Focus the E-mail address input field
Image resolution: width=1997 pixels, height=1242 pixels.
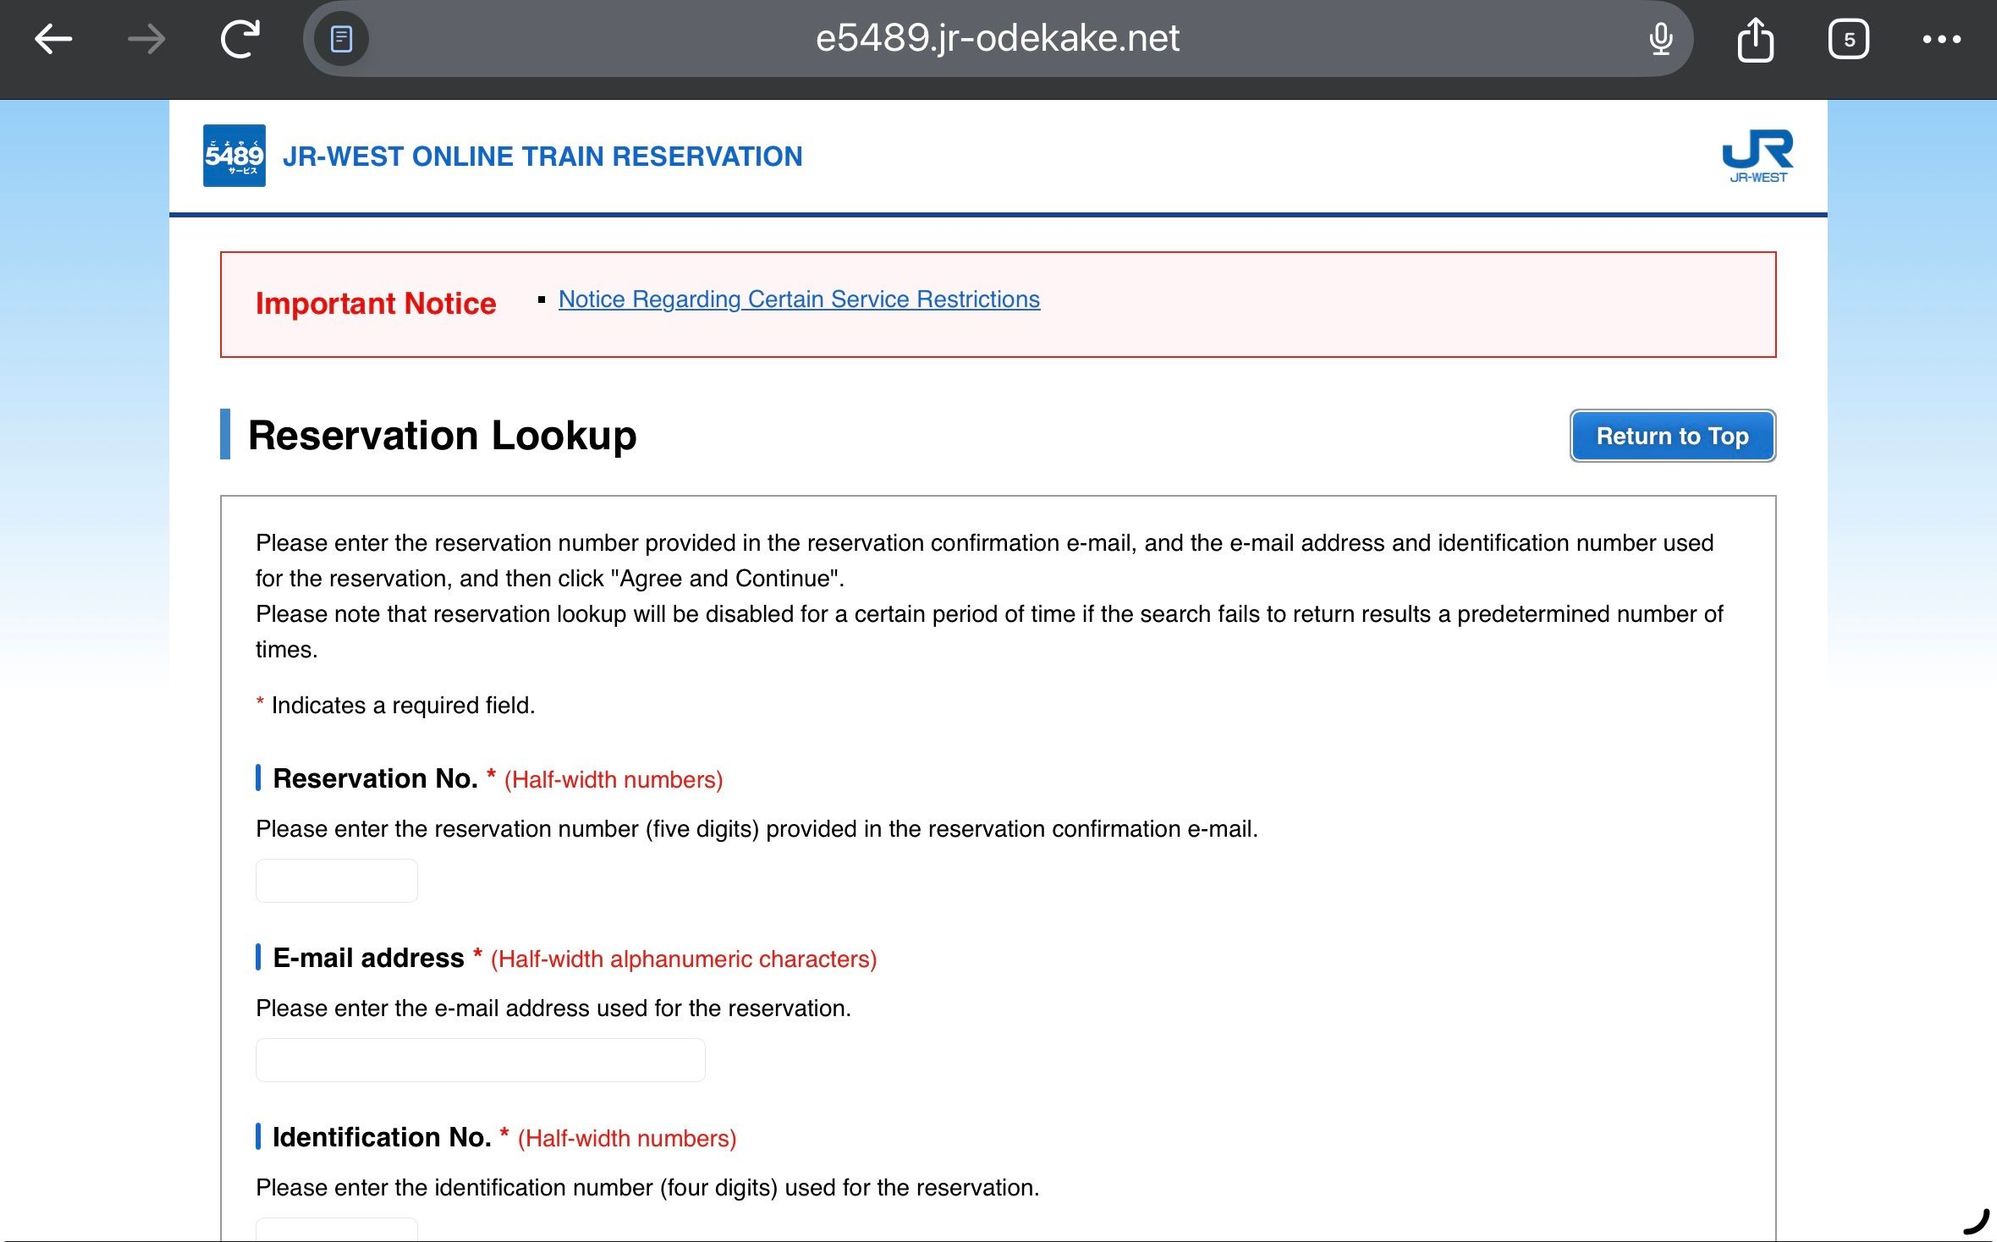point(480,1060)
